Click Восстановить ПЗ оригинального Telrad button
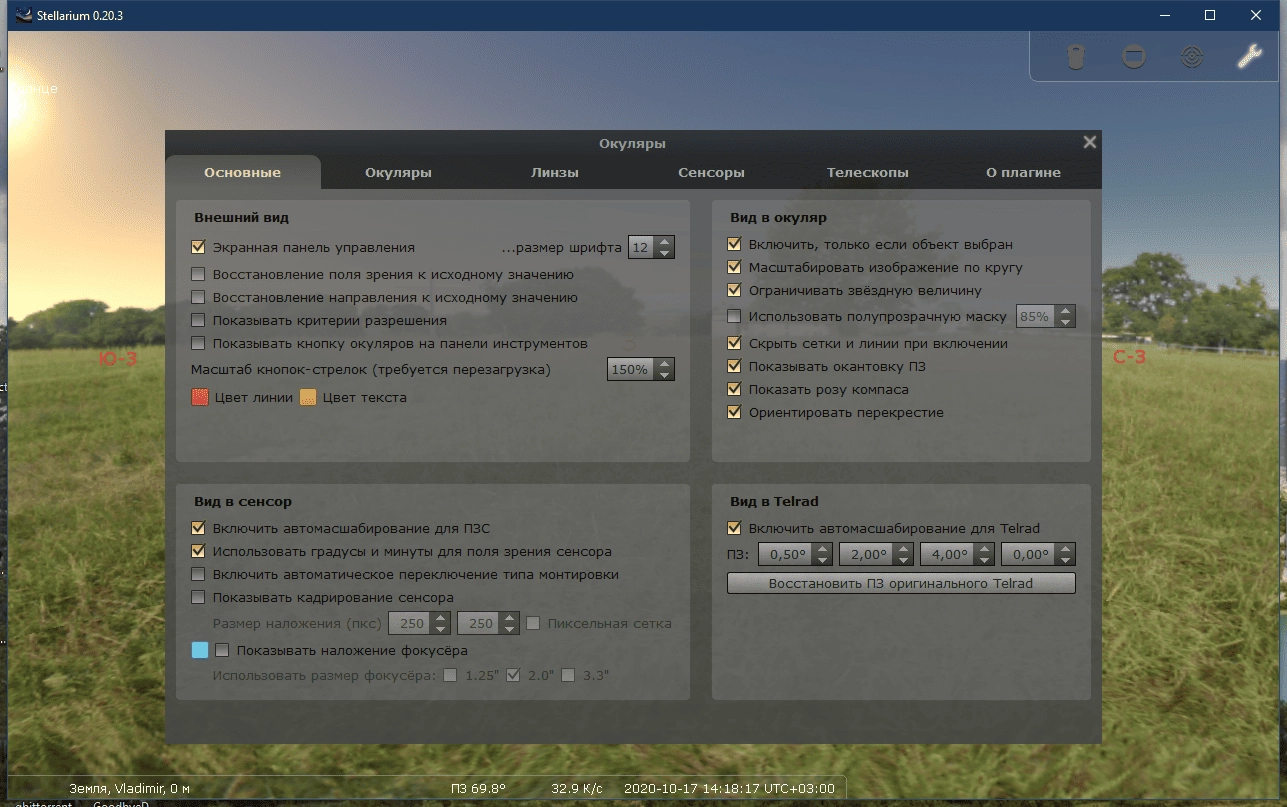Screen dimensions: 1287x807 pos(901,583)
